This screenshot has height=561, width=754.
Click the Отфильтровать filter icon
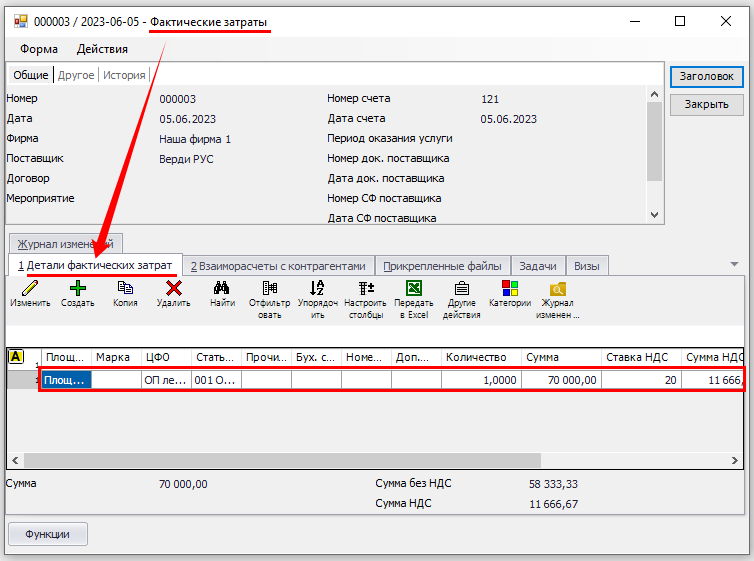click(269, 289)
